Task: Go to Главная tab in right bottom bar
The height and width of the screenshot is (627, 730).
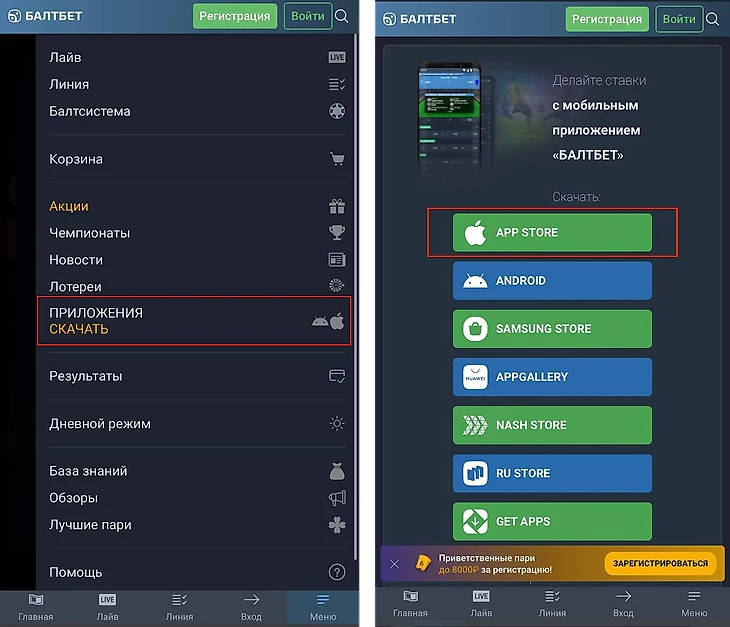Action: pos(410,604)
